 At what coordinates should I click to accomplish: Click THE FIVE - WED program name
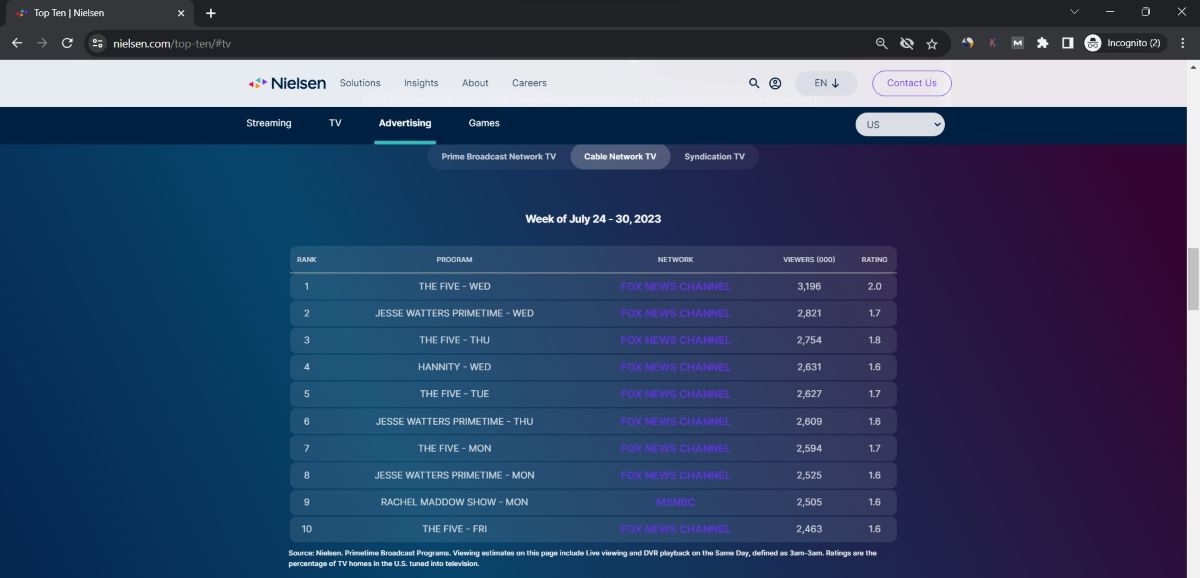[454, 286]
